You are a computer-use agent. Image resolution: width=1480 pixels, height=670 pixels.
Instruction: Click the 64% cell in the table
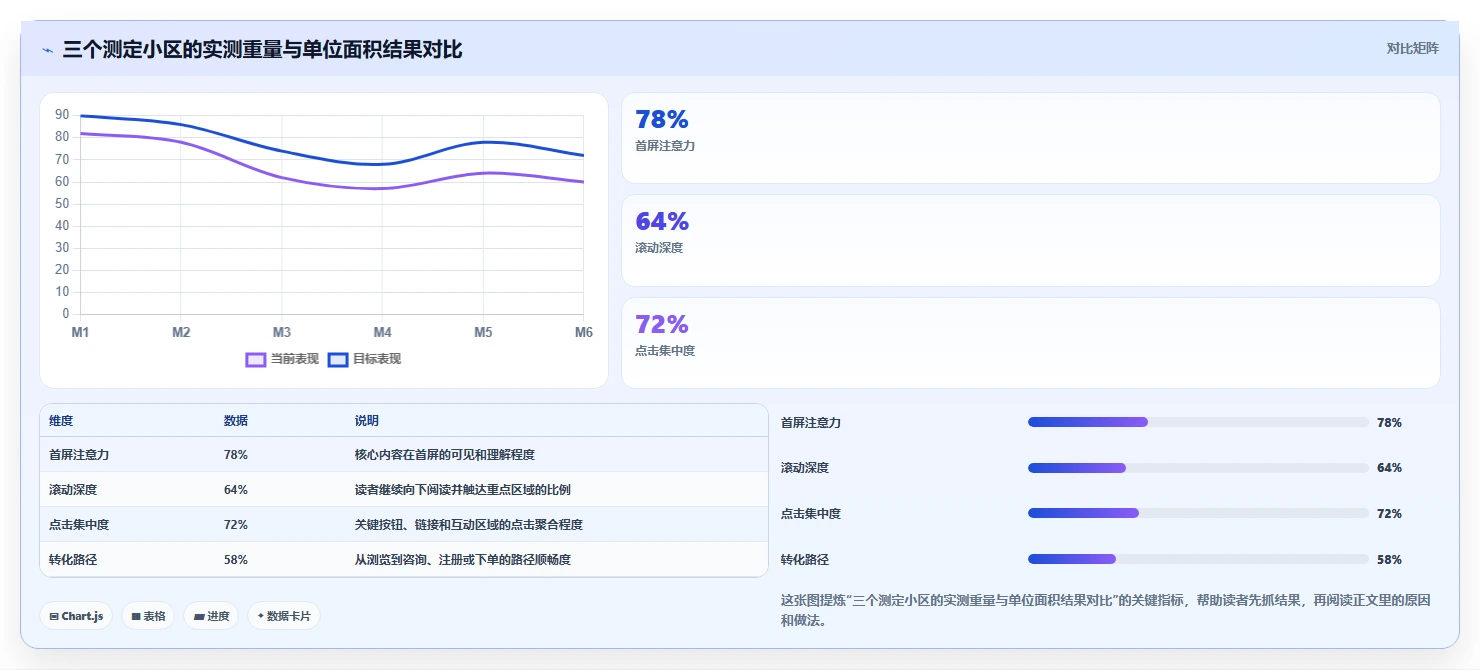point(236,490)
